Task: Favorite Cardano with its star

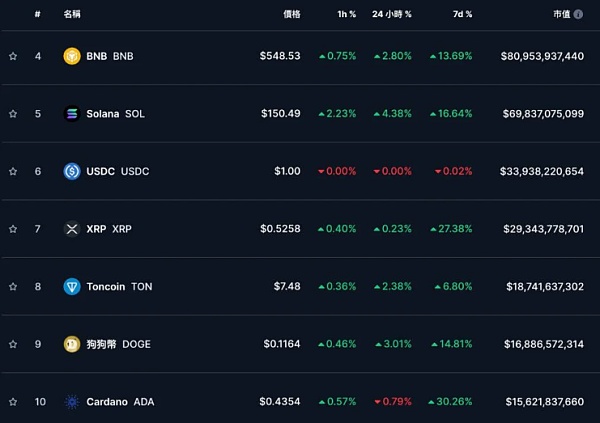Action: 13,402
